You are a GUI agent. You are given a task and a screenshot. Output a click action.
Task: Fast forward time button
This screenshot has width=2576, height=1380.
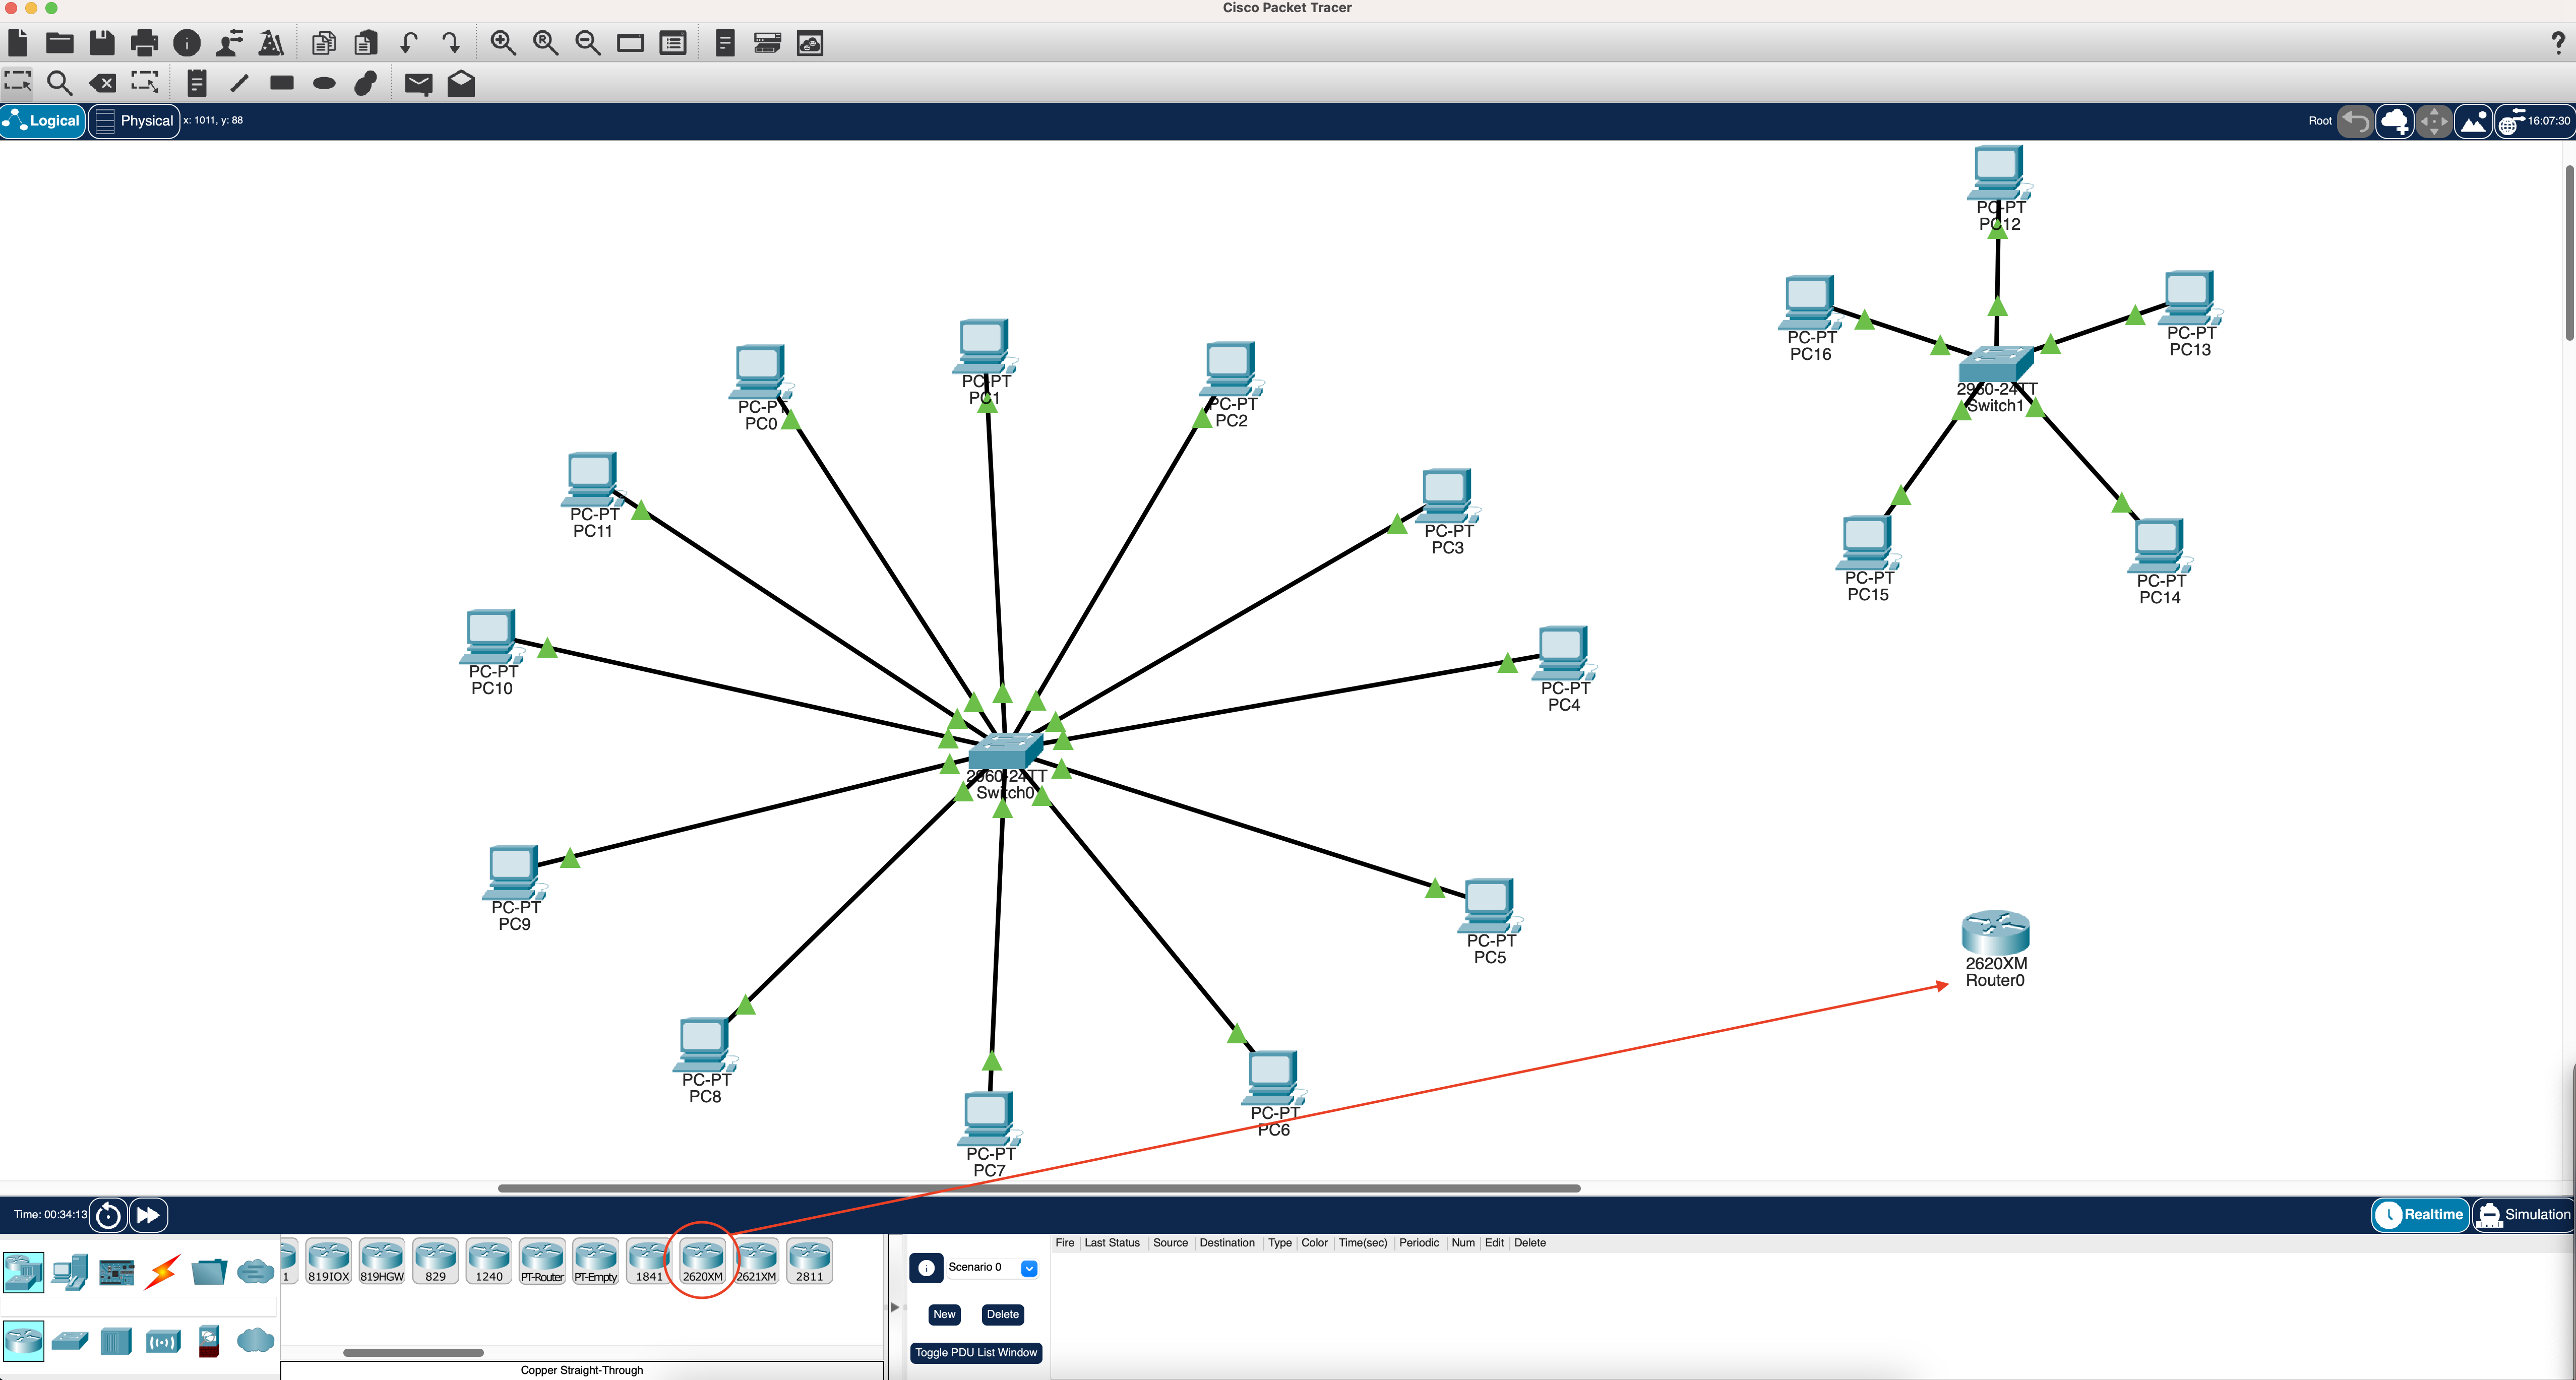148,1215
